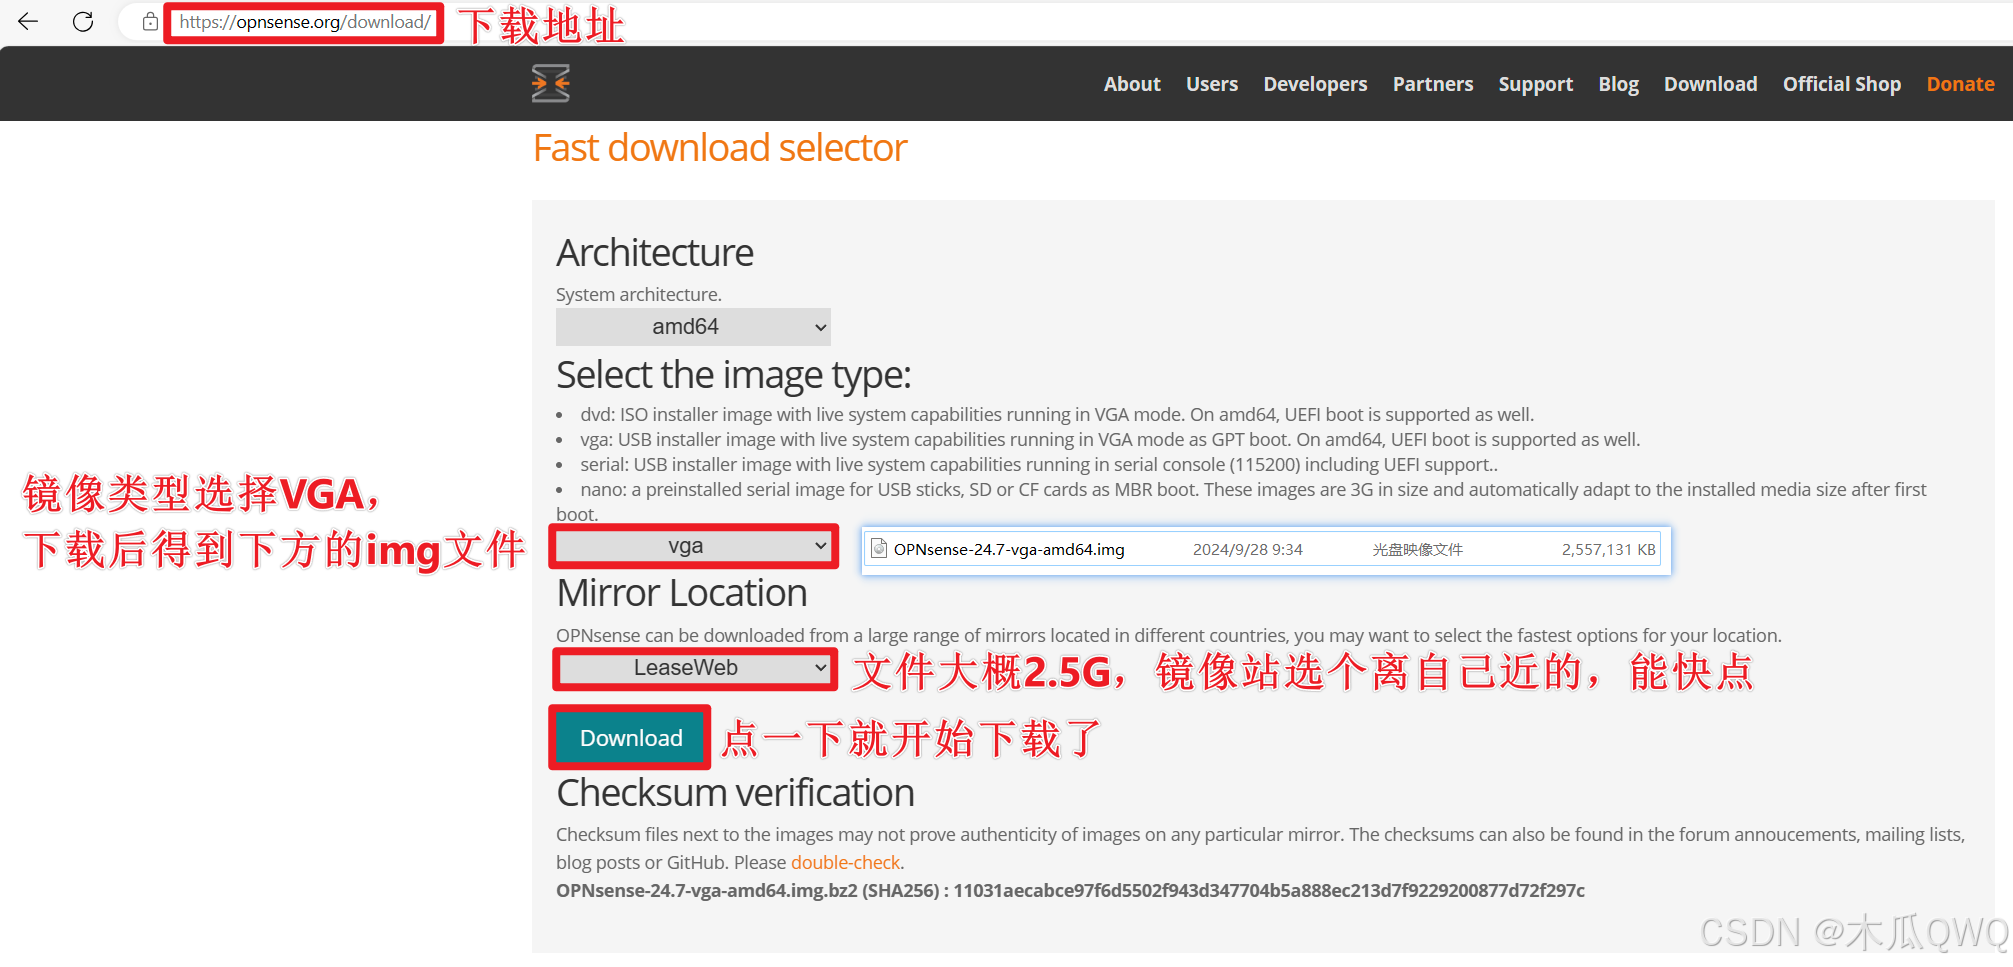2013x967 pixels.
Task: Open the About menu
Action: (1132, 84)
